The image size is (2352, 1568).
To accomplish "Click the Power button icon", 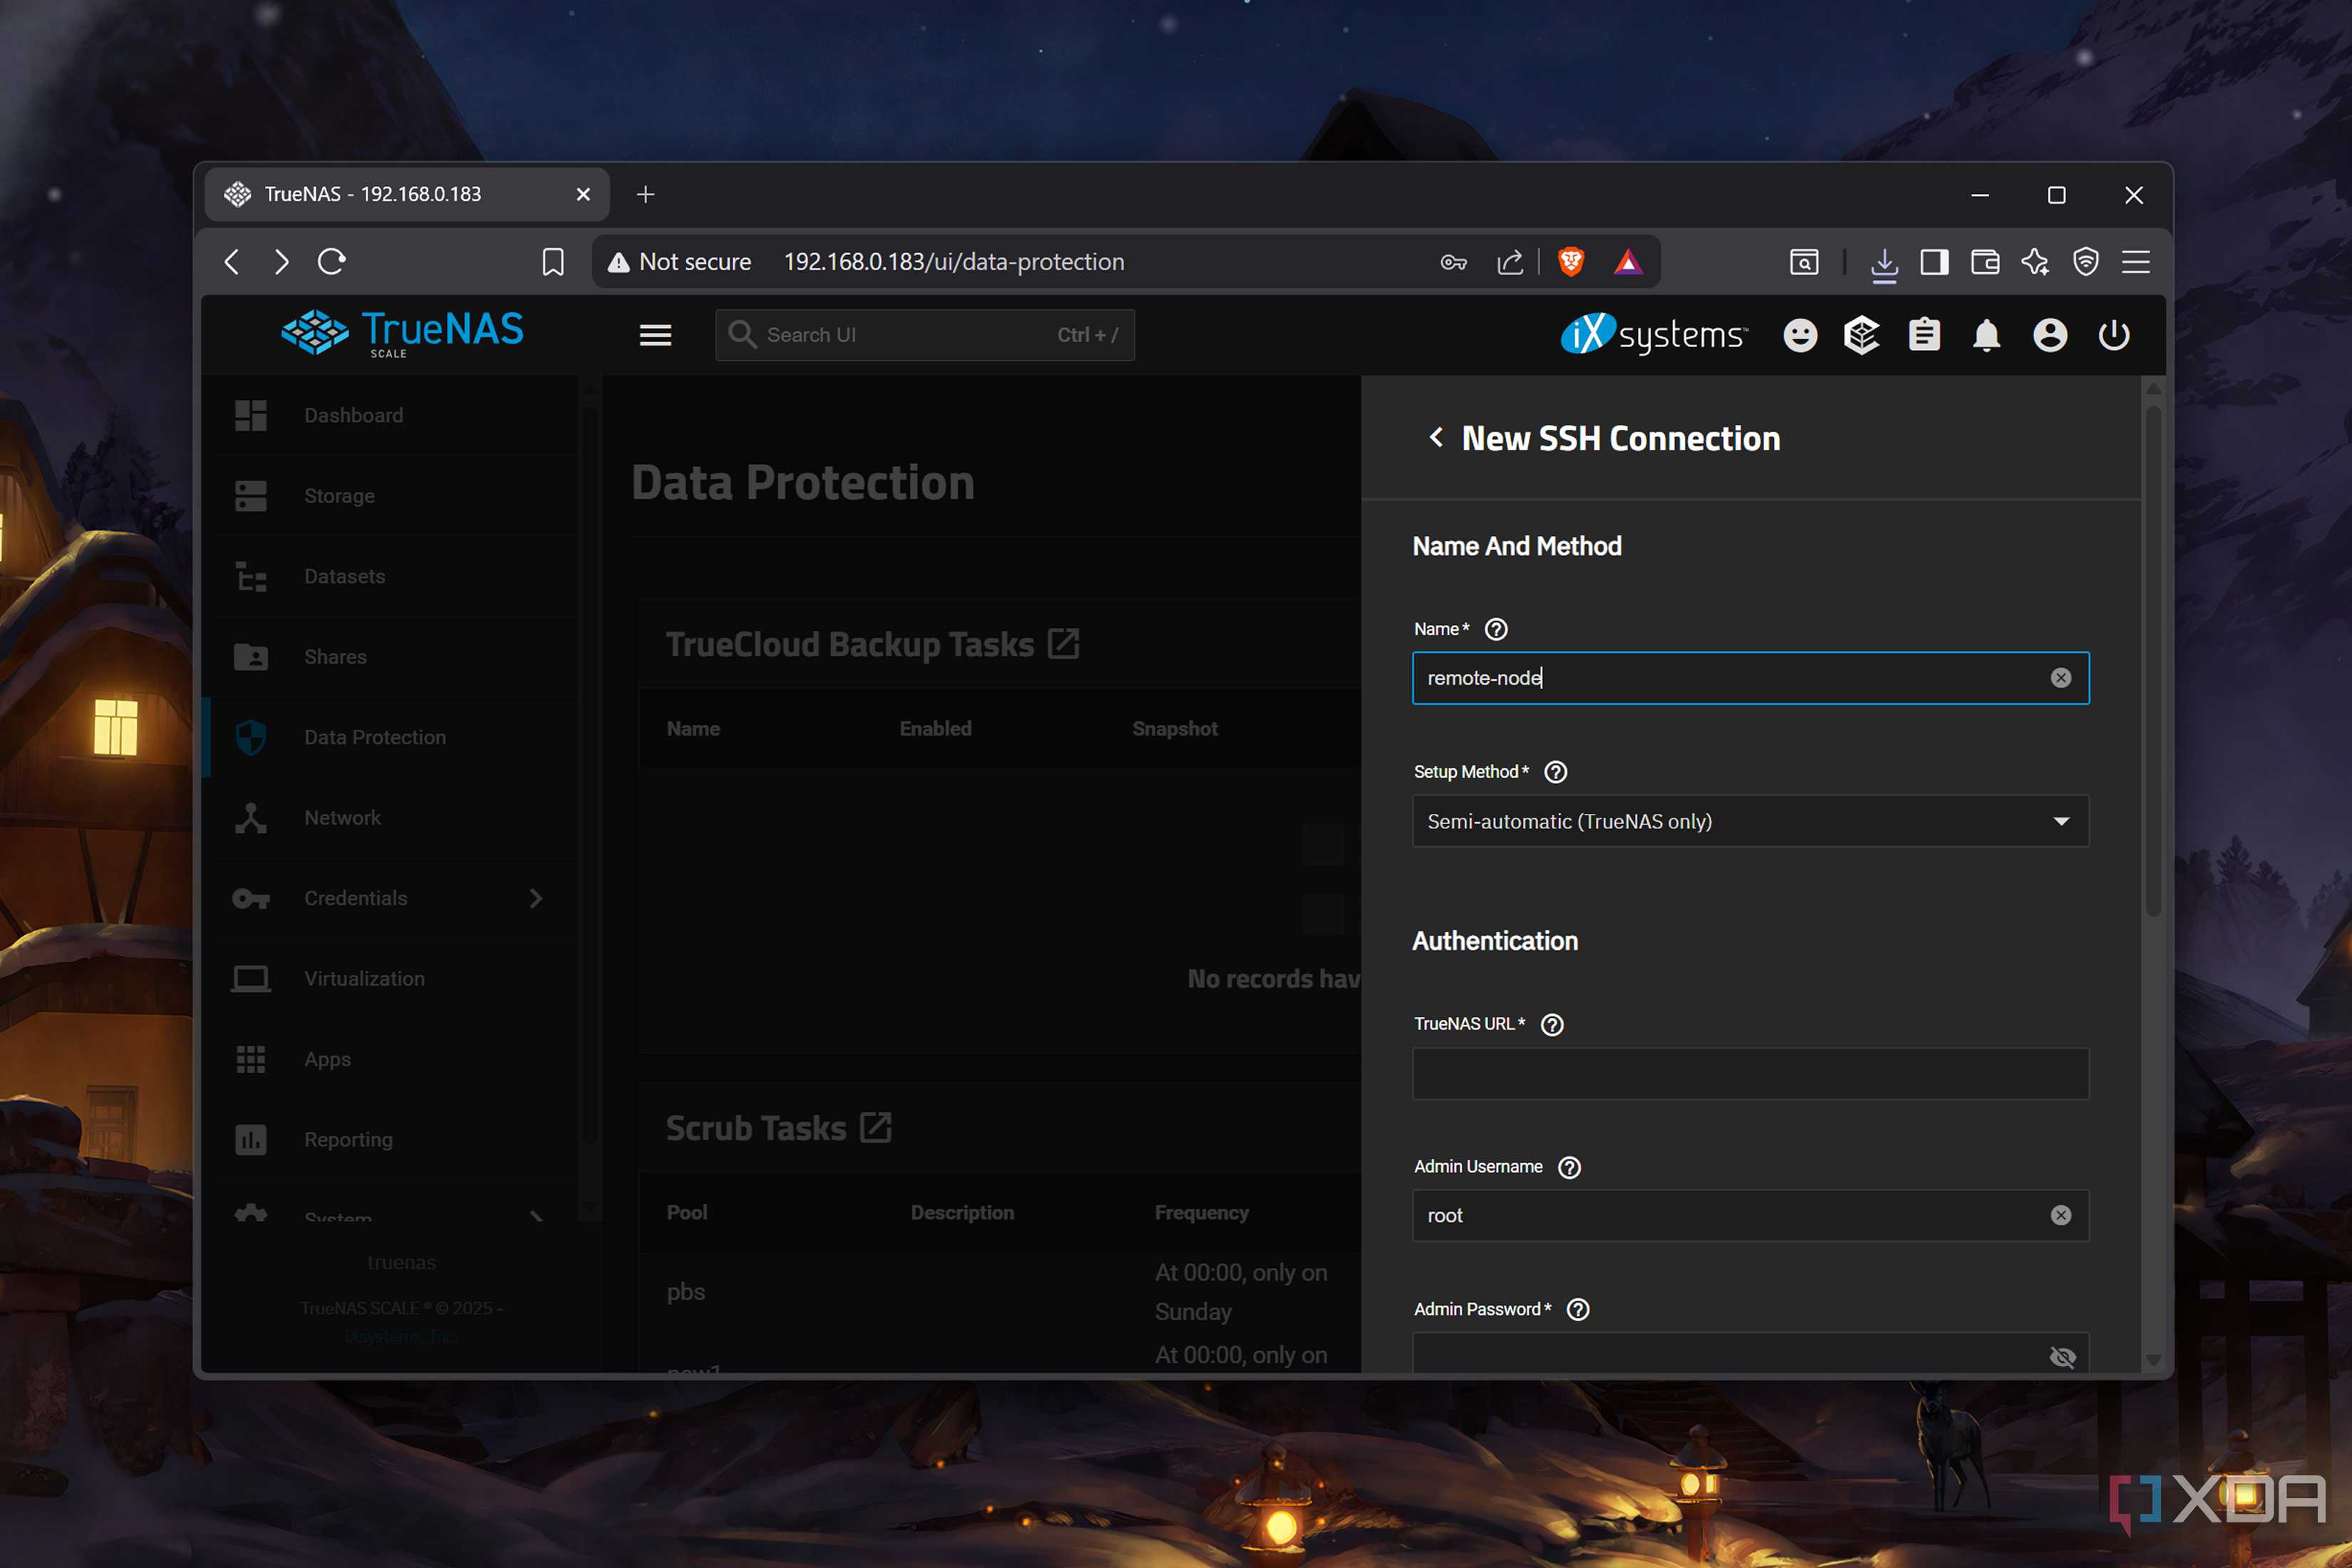I will tap(2113, 335).
